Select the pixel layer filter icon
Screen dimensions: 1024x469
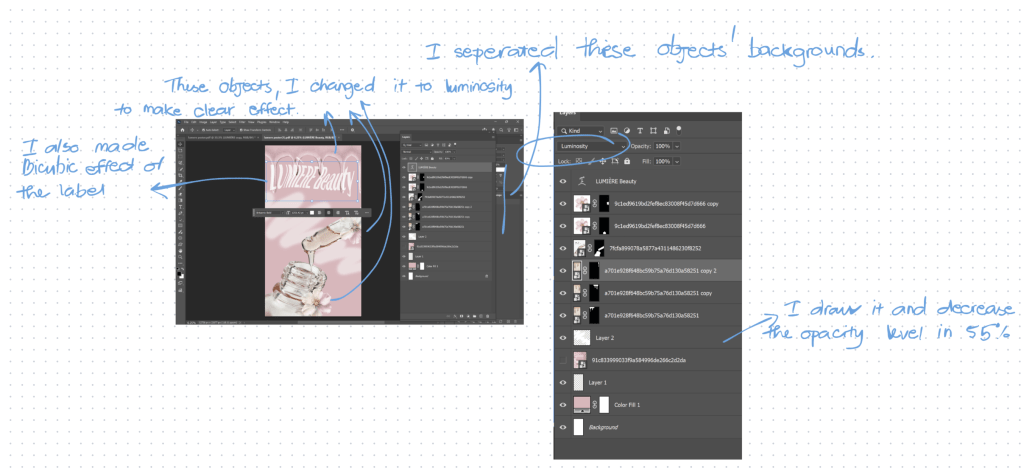click(x=614, y=130)
